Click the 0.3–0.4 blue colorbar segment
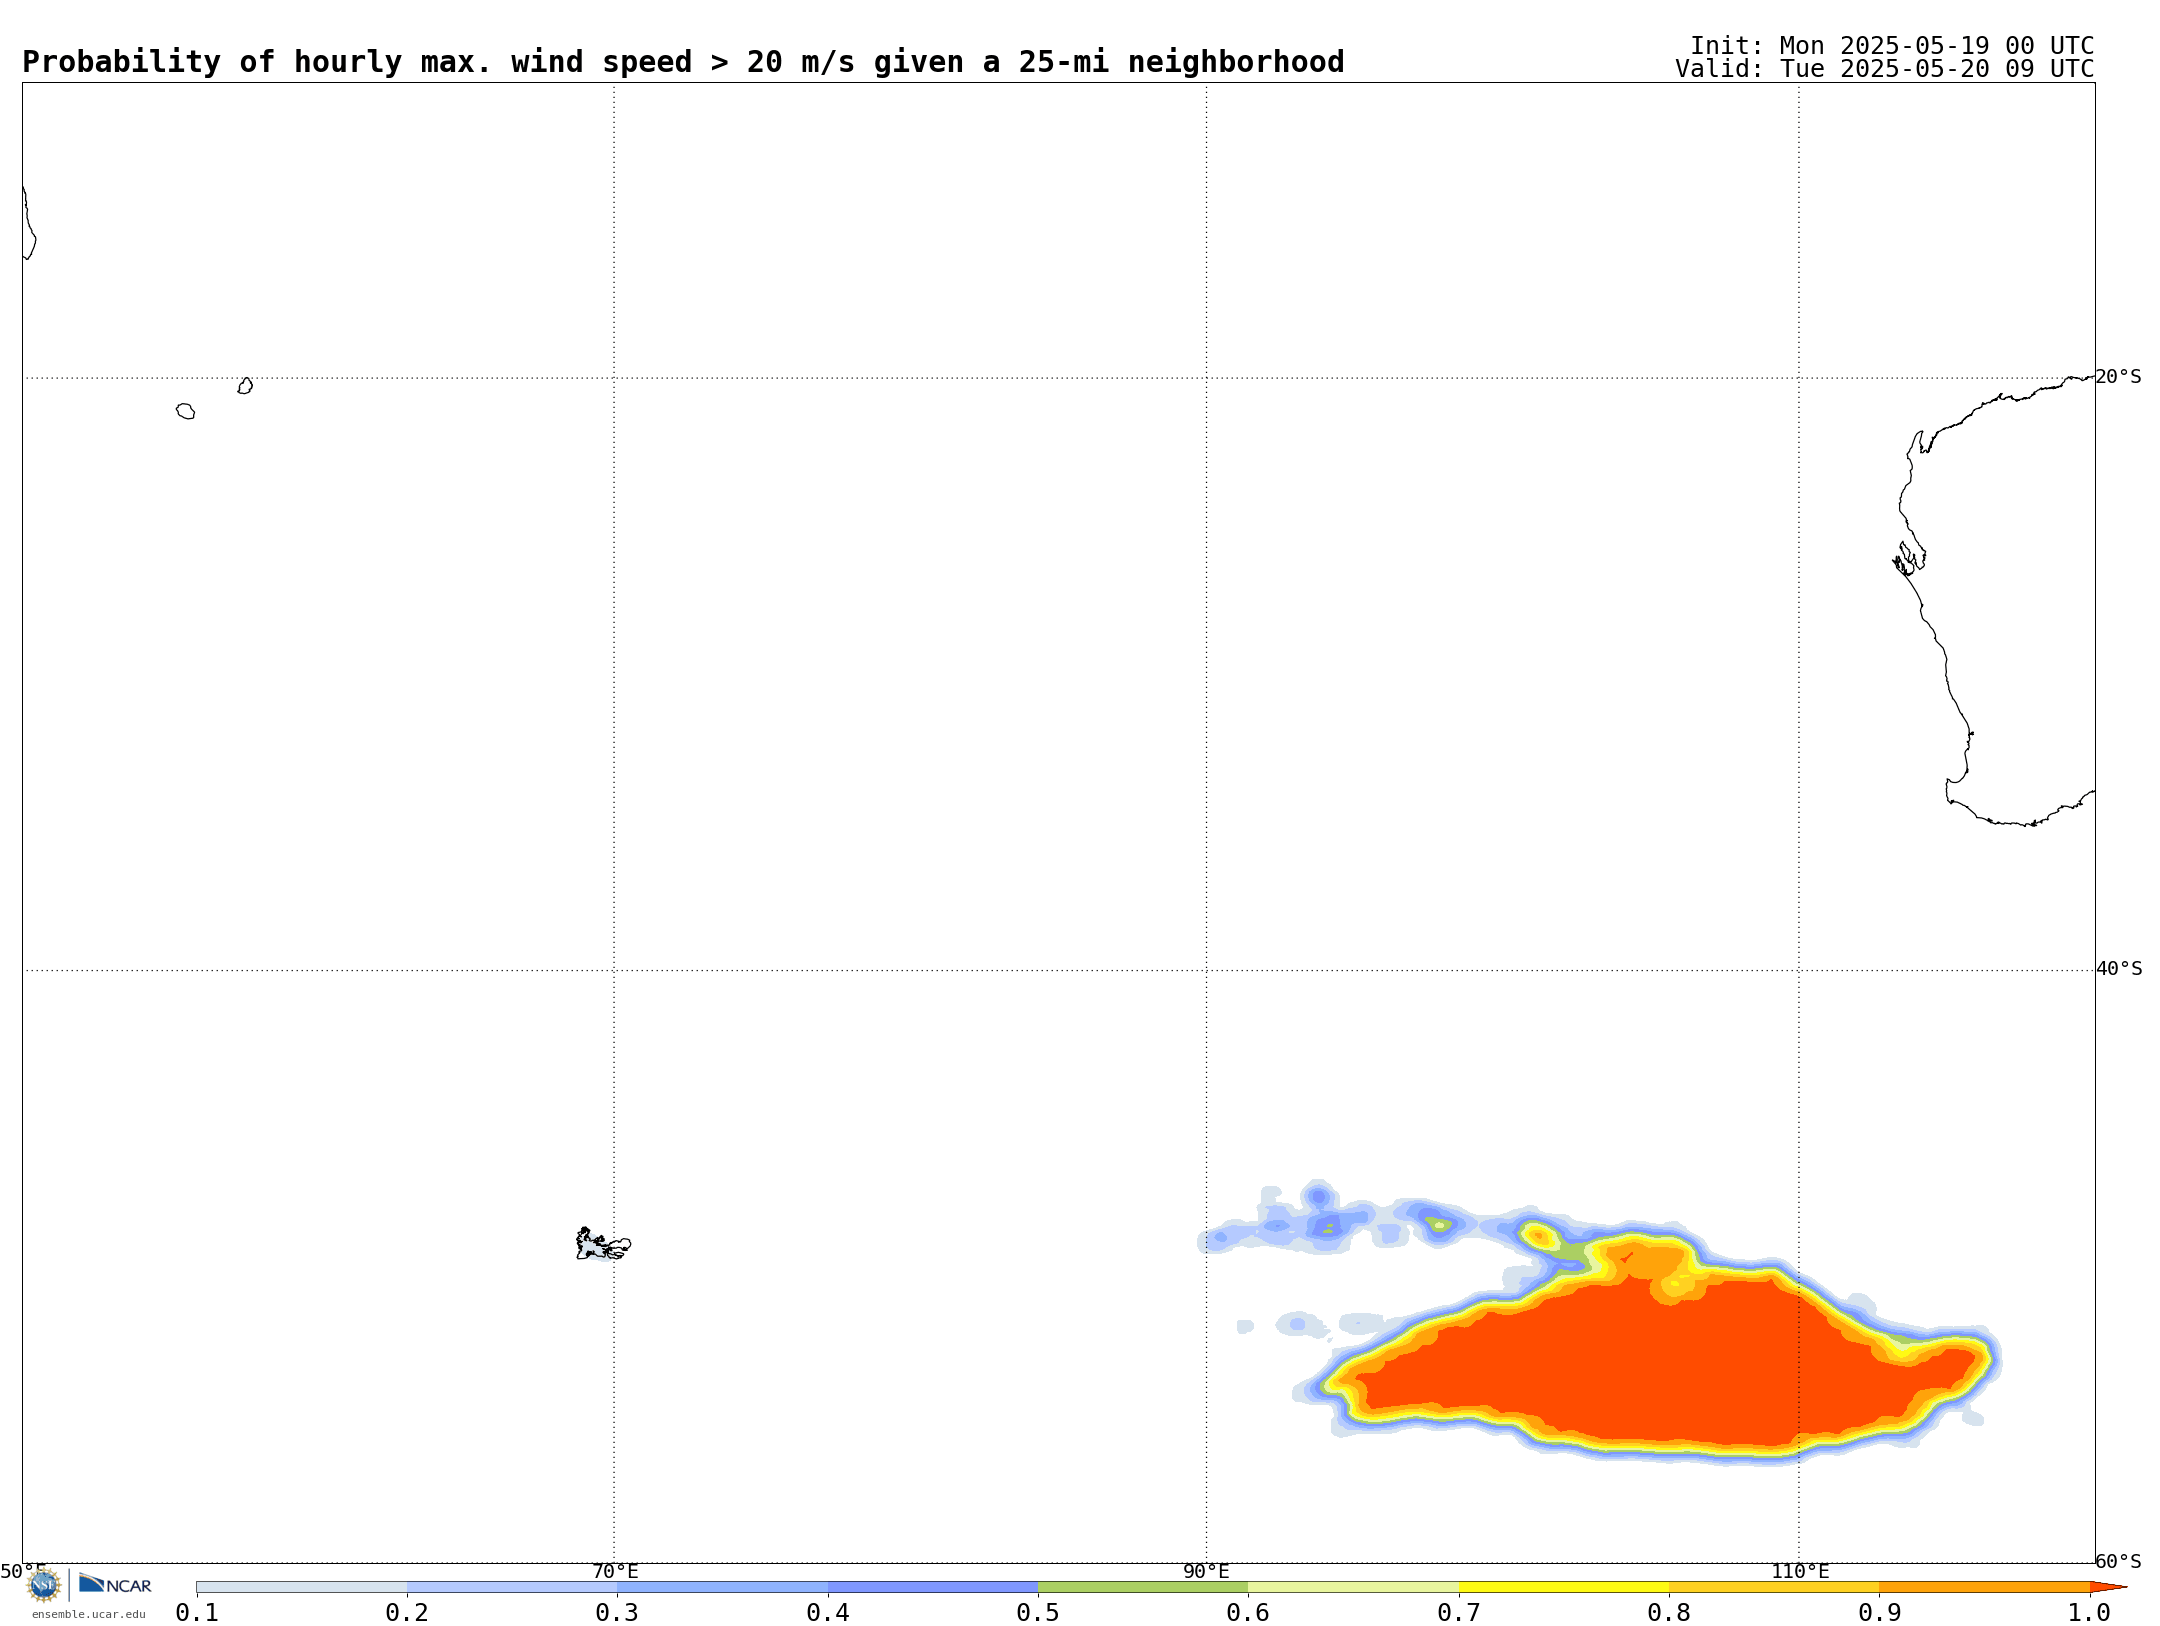Image resolution: width=2160 pixels, height=1626 pixels. (x=722, y=1587)
